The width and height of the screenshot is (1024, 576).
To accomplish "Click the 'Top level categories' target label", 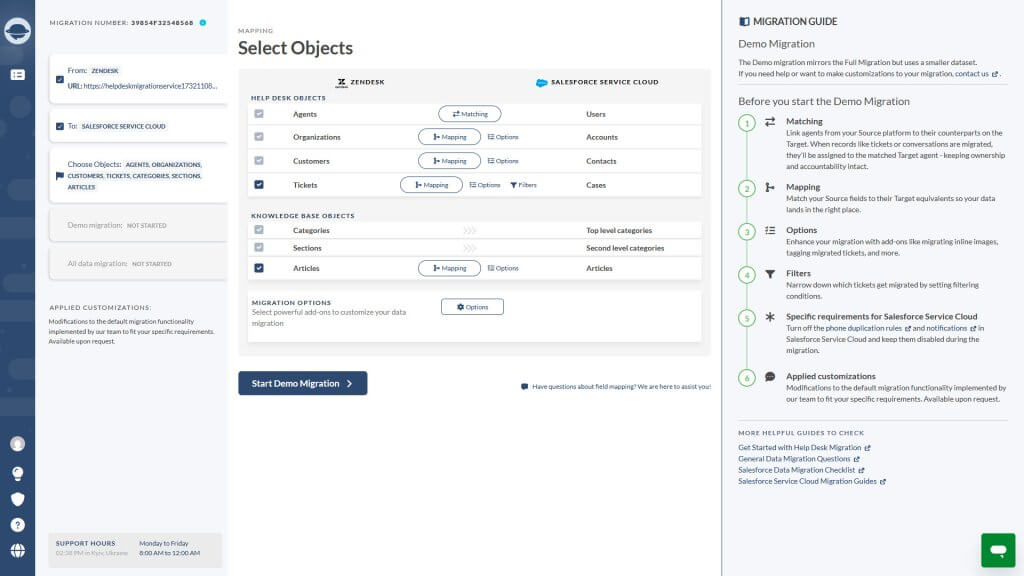I will 618,231.
